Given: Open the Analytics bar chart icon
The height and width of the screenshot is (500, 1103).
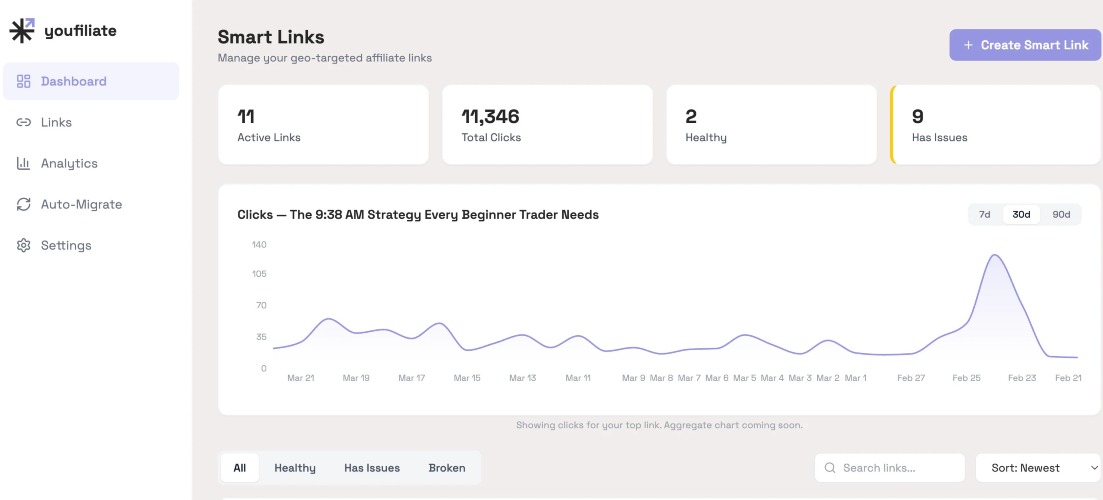Looking at the screenshot, I should click(24, 163).
